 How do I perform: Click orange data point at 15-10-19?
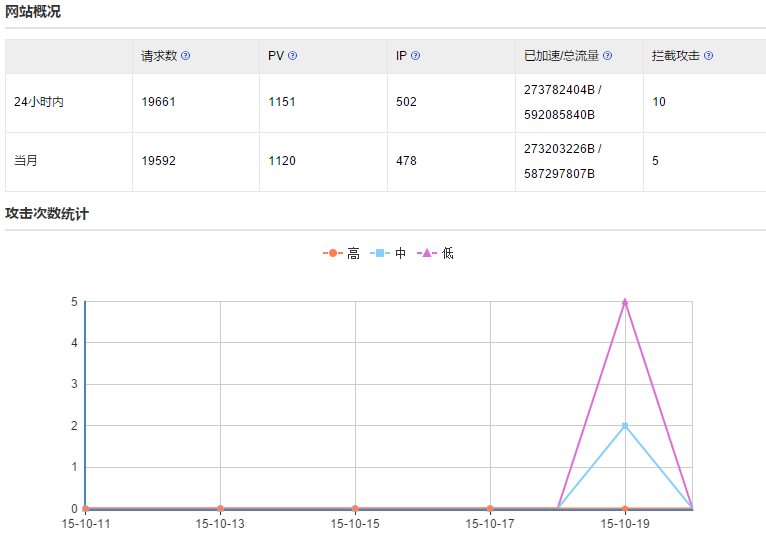pos(625,508)
